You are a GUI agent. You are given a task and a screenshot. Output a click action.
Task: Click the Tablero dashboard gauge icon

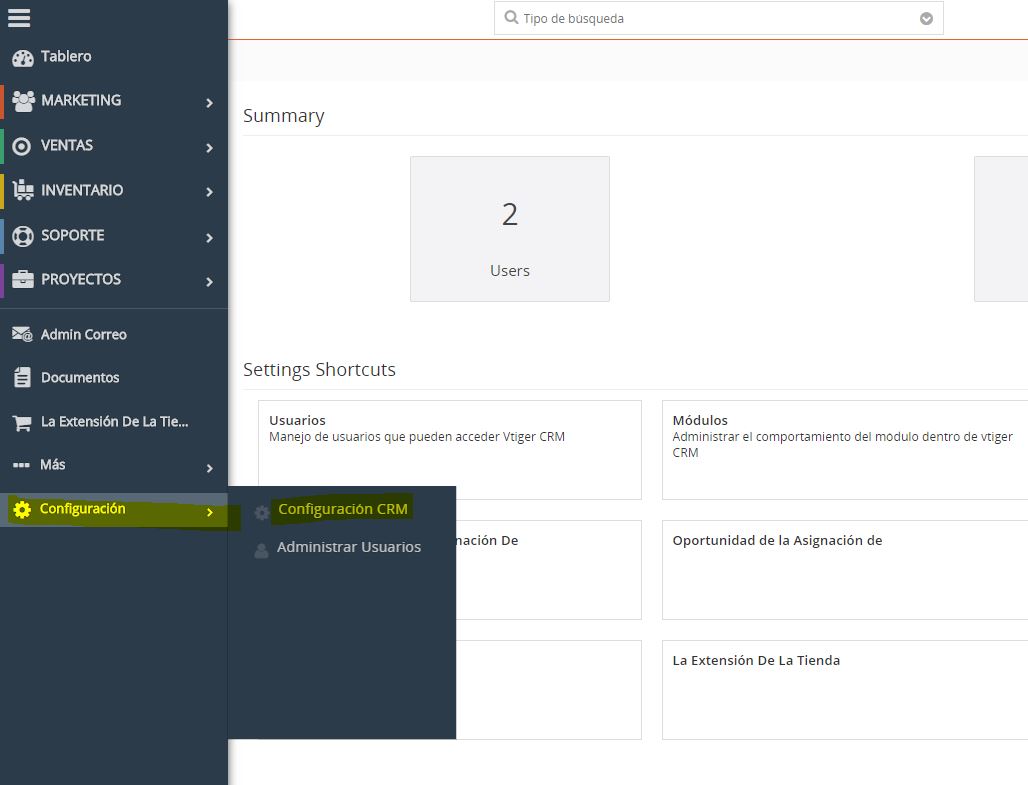[23, 58]
